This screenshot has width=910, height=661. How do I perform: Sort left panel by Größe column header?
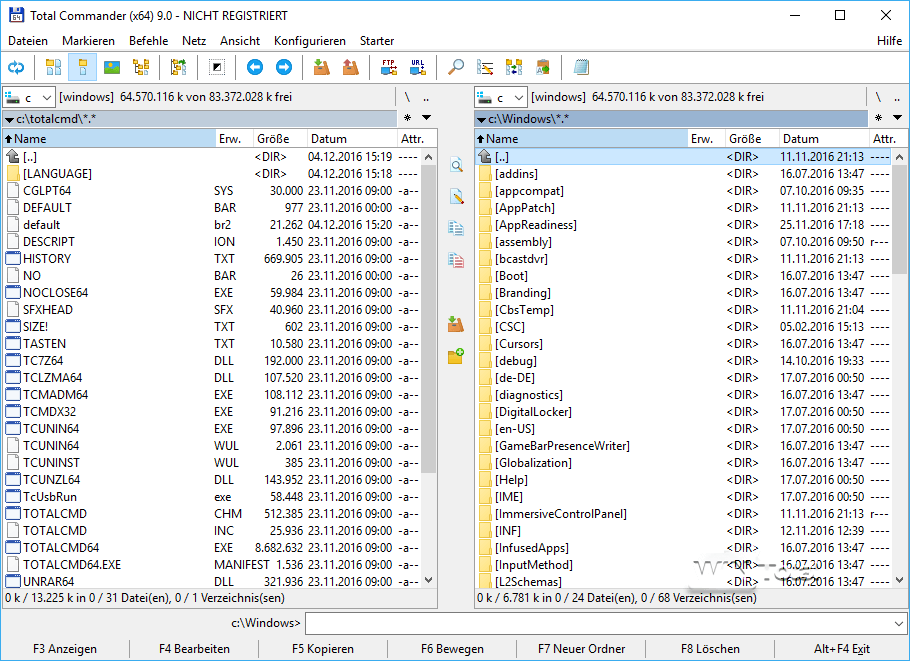[x=280, y=139]
